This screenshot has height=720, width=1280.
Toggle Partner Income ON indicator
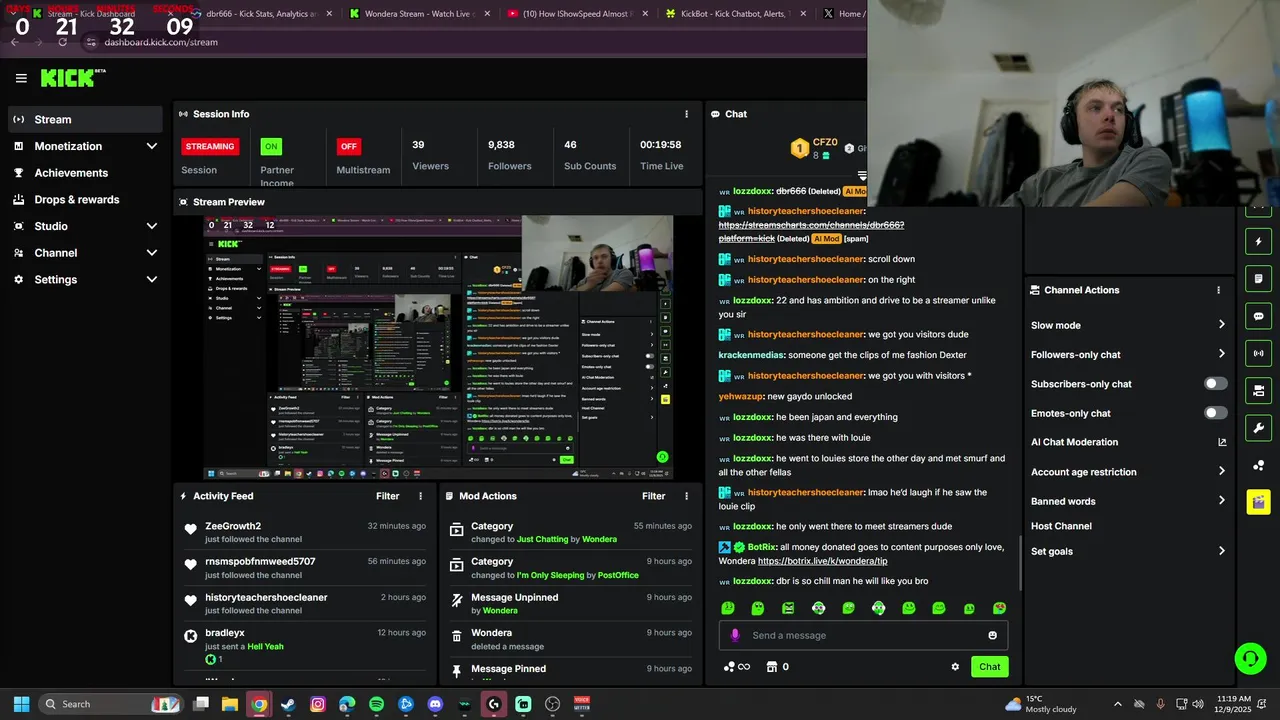pyautogui.click(x=271, y=146)
